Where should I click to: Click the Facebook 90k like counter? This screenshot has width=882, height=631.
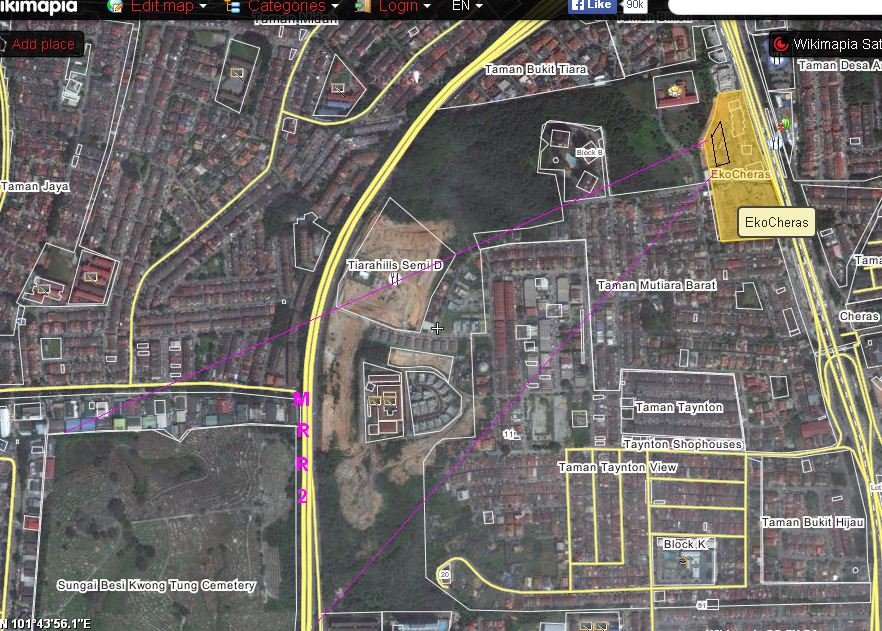(634, 5)
